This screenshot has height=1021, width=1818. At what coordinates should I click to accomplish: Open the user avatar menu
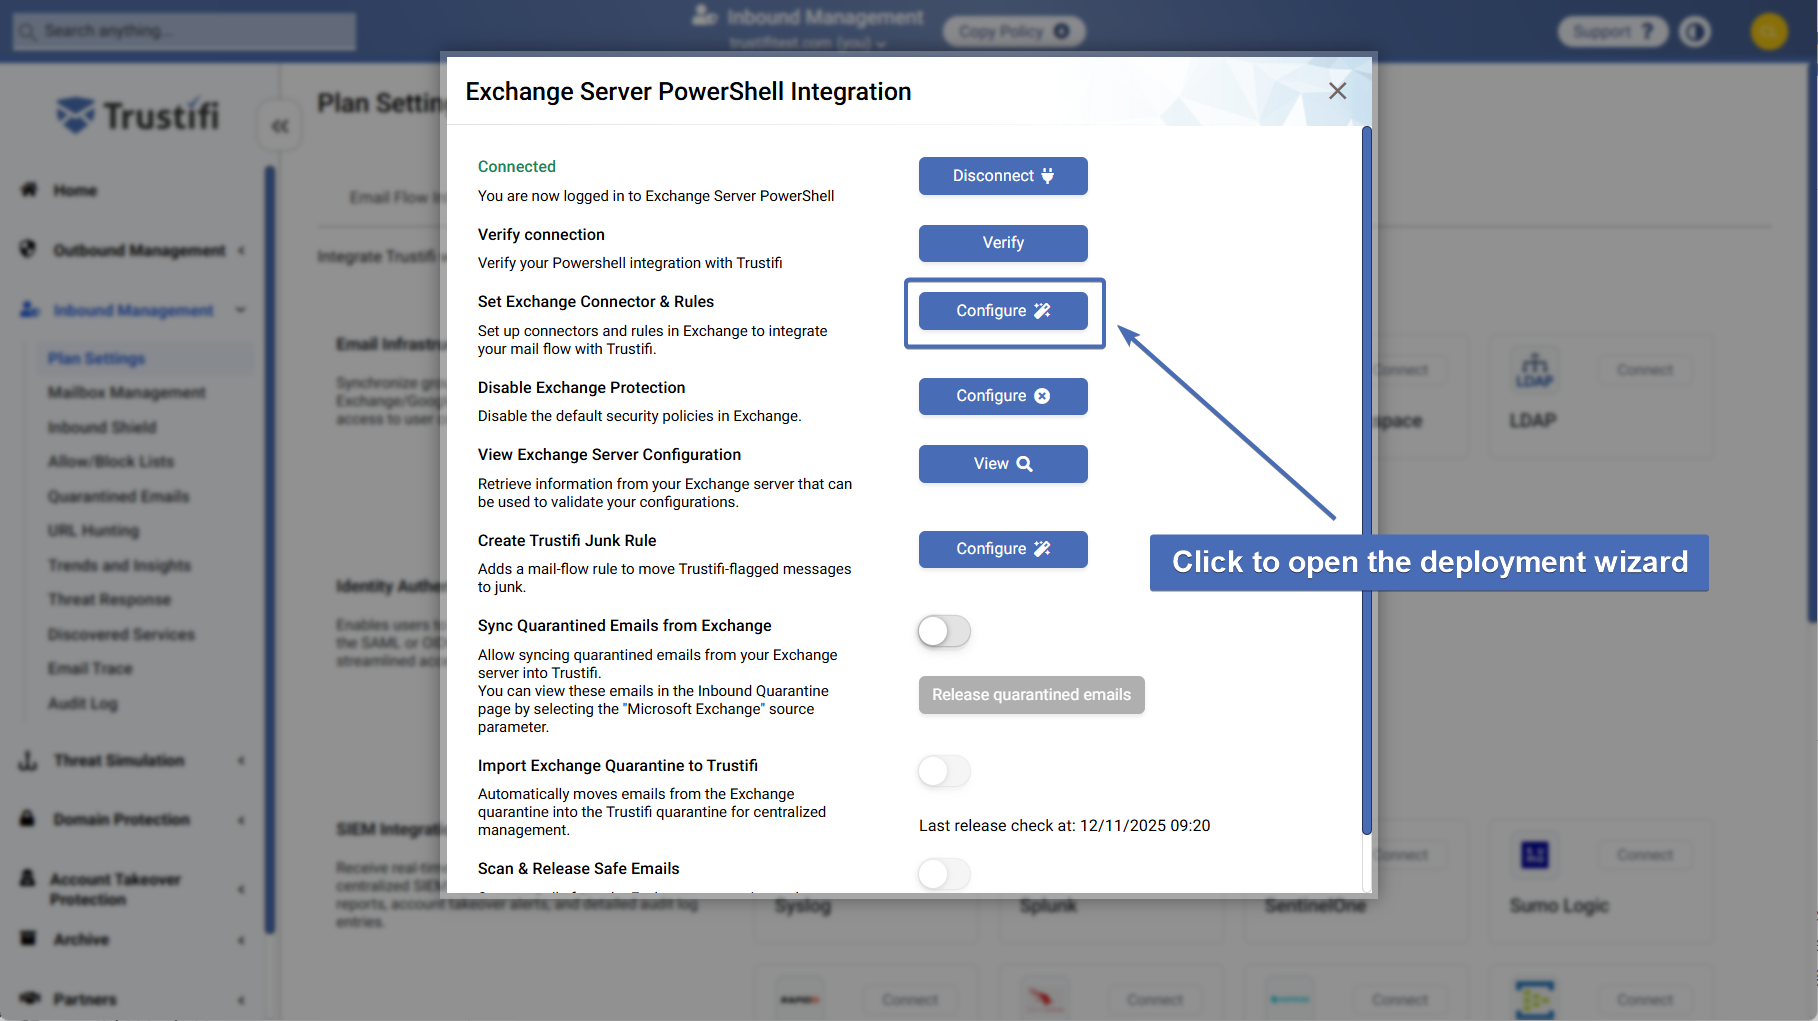tap(1769, 32)
